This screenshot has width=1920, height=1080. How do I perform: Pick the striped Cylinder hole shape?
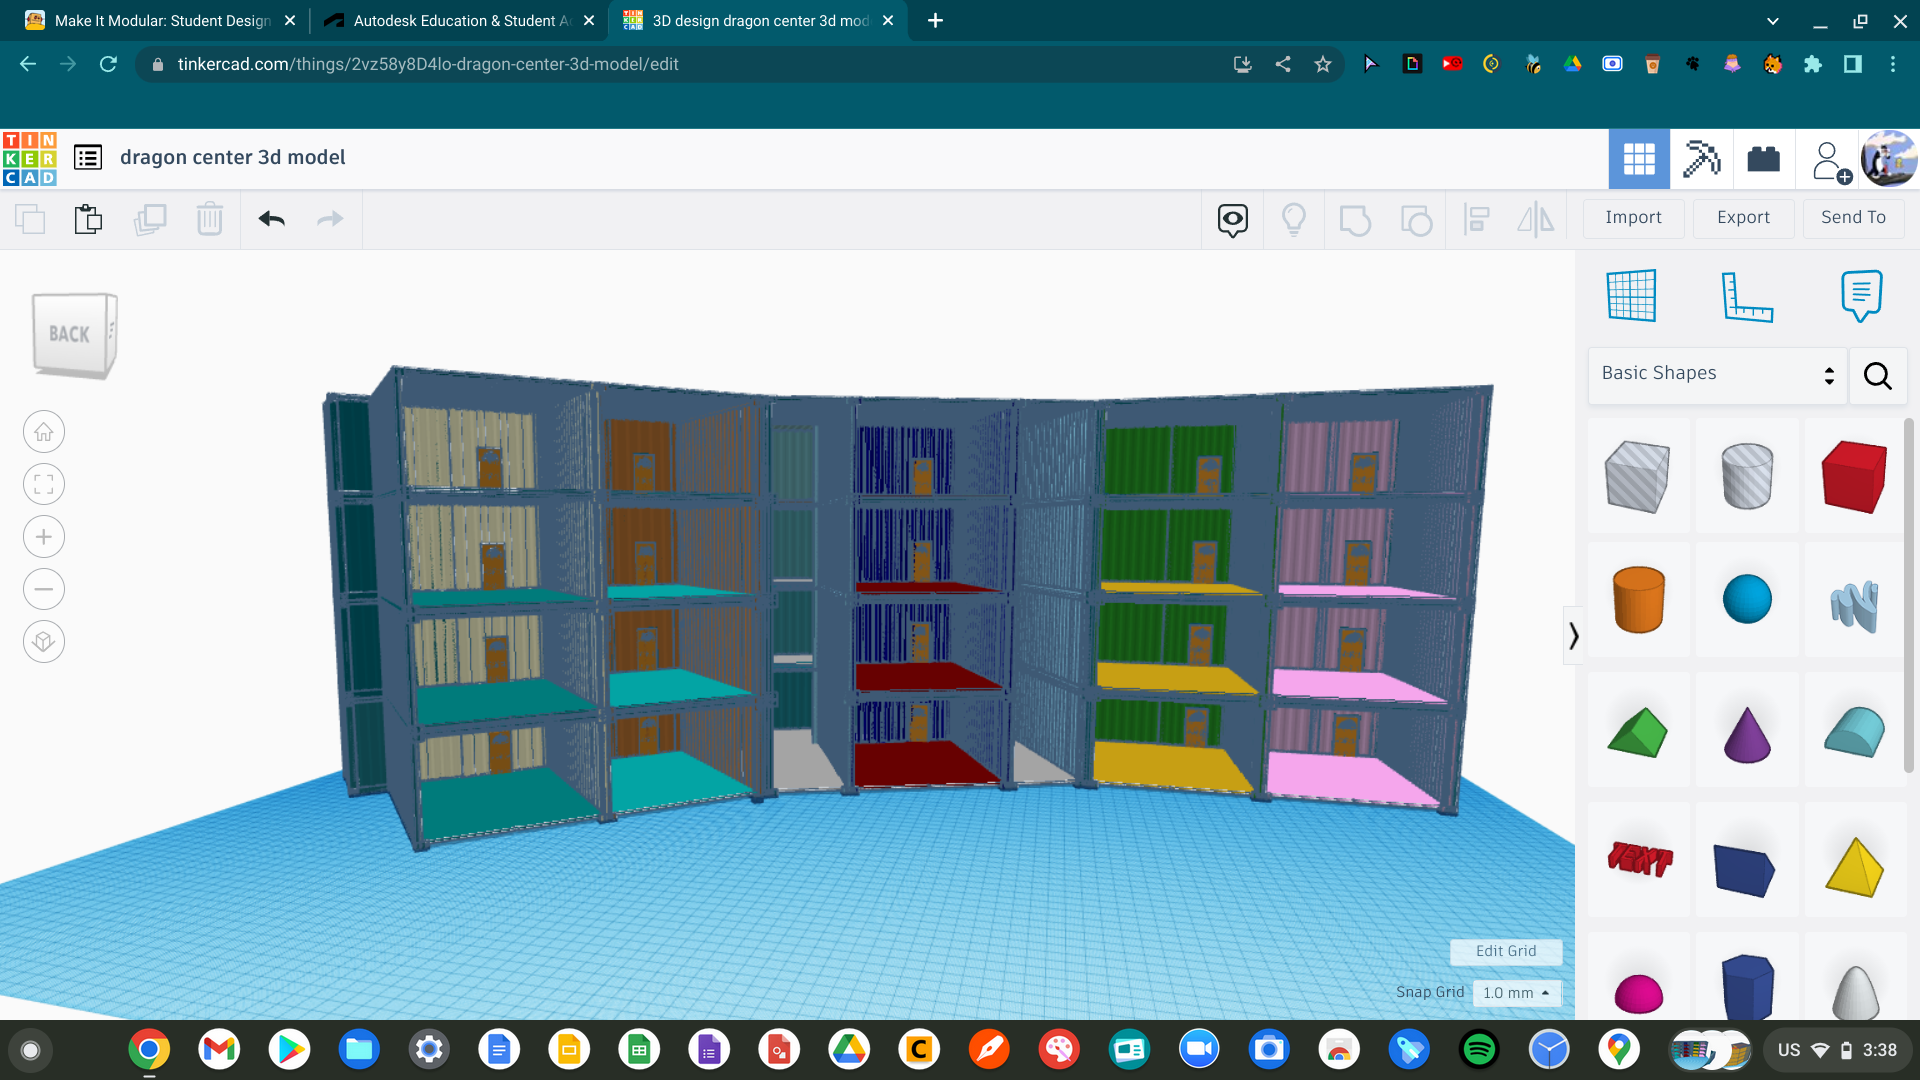[x=1747, y=477]
